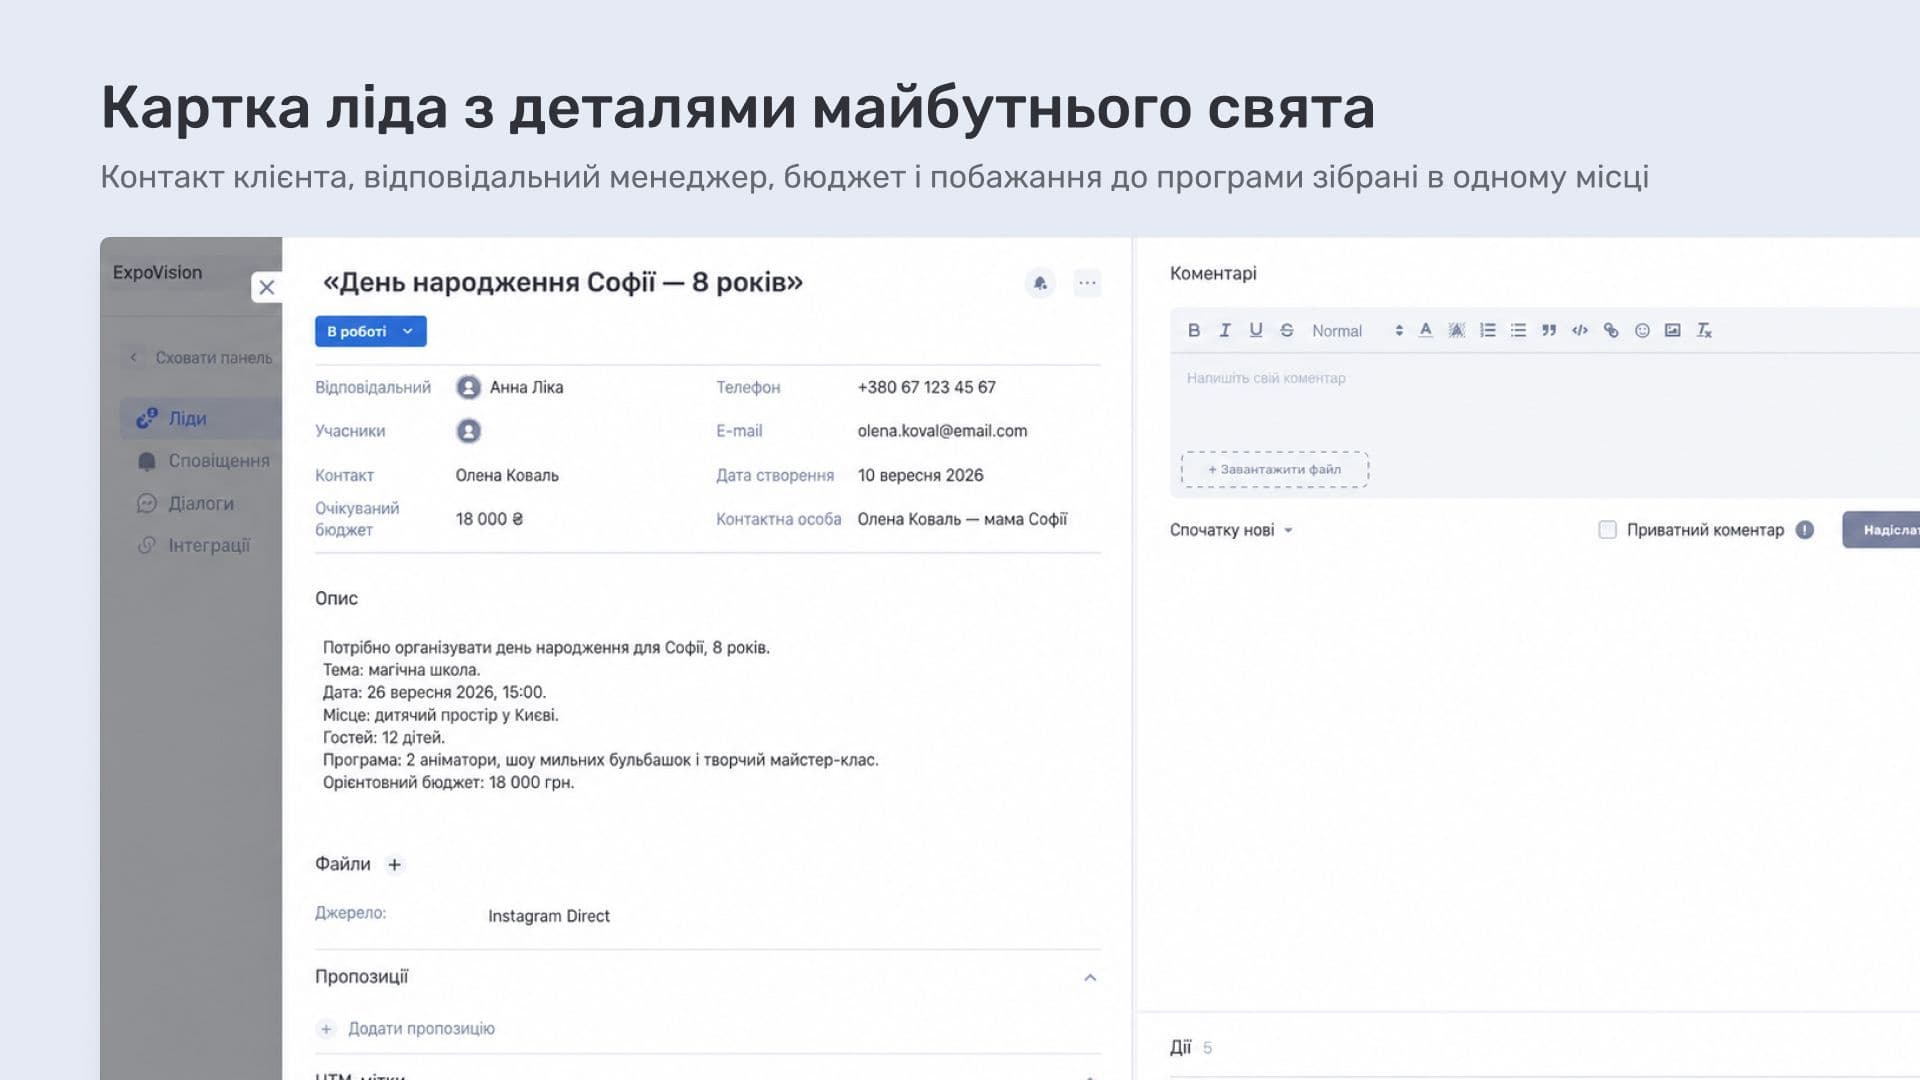The width and height of the screenshot is (1920, 1080).
Task: Open the emoji picker
Action: (x=1642, y=331)
